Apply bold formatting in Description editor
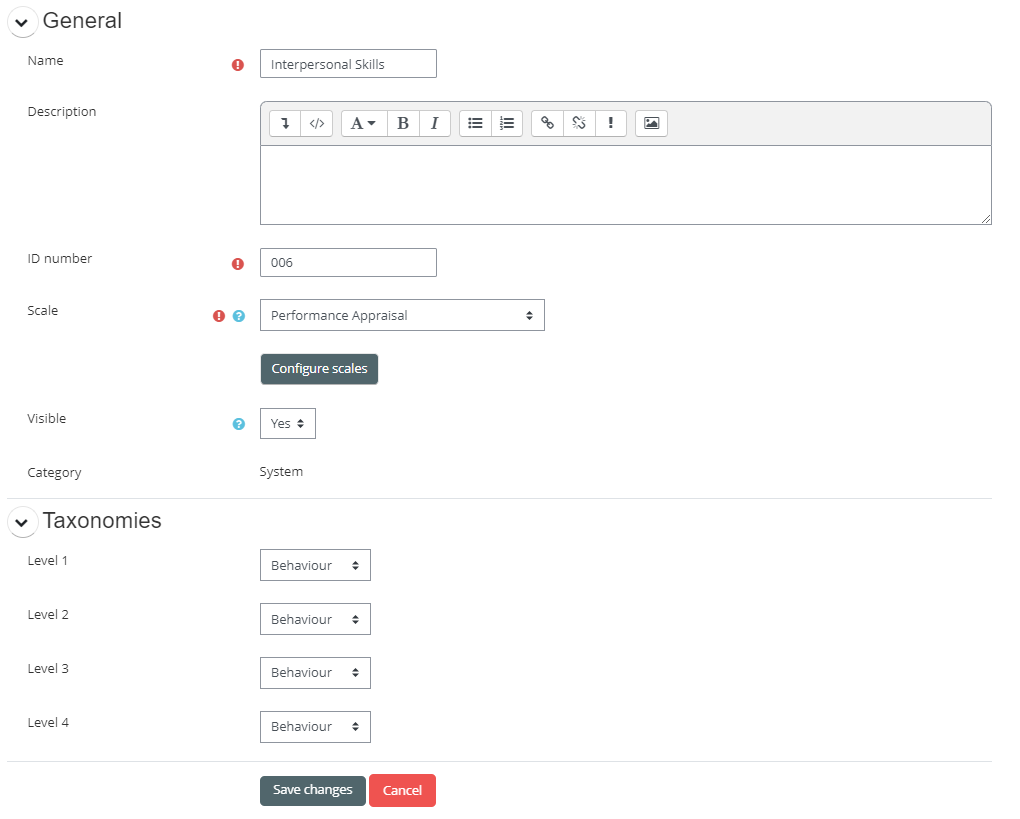This screenshot has width=1020, height=819. point(403,123)
